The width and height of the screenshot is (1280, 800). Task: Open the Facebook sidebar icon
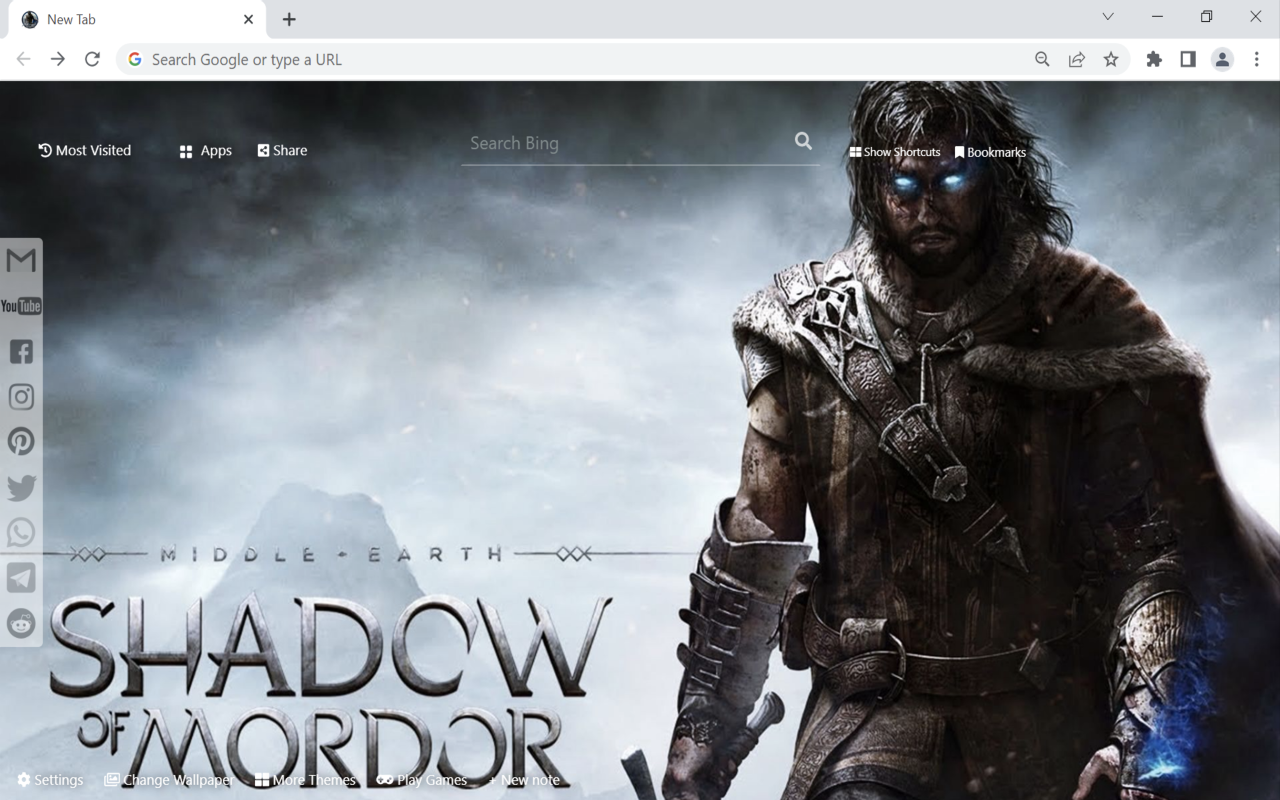coord(21,351)
